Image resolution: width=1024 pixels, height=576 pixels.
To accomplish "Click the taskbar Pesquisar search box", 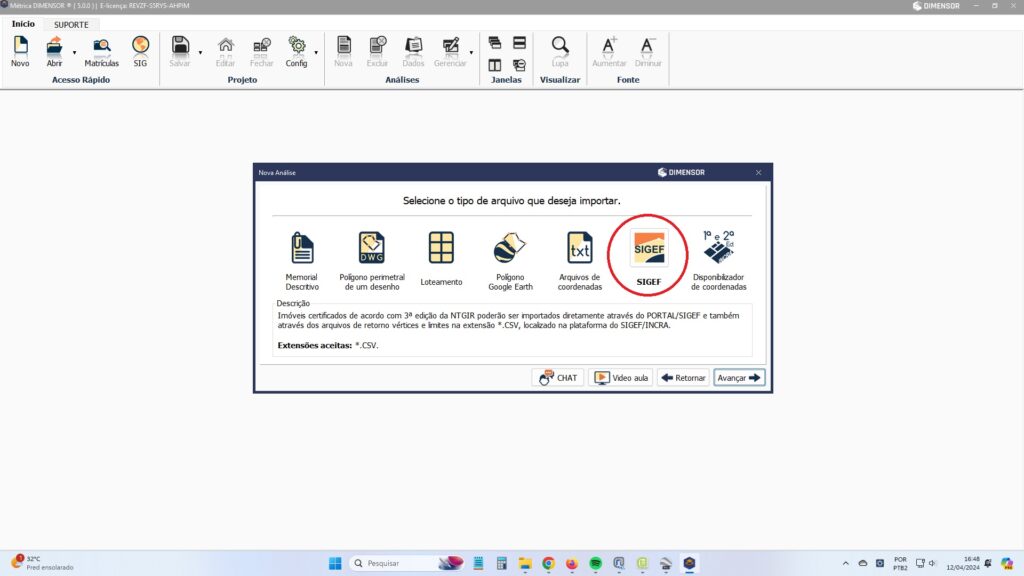I will click(x=408, y=563).
